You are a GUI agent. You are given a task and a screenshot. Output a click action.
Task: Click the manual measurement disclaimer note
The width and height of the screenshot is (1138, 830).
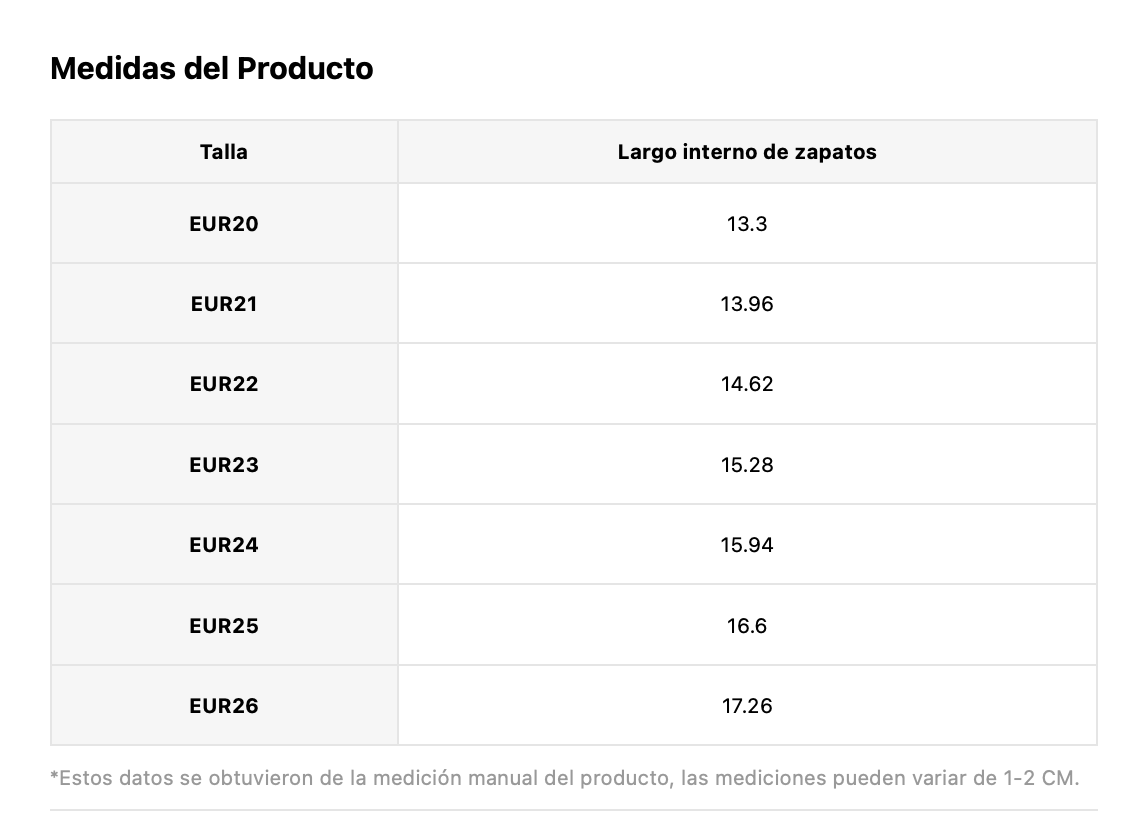tap(565, 778)
